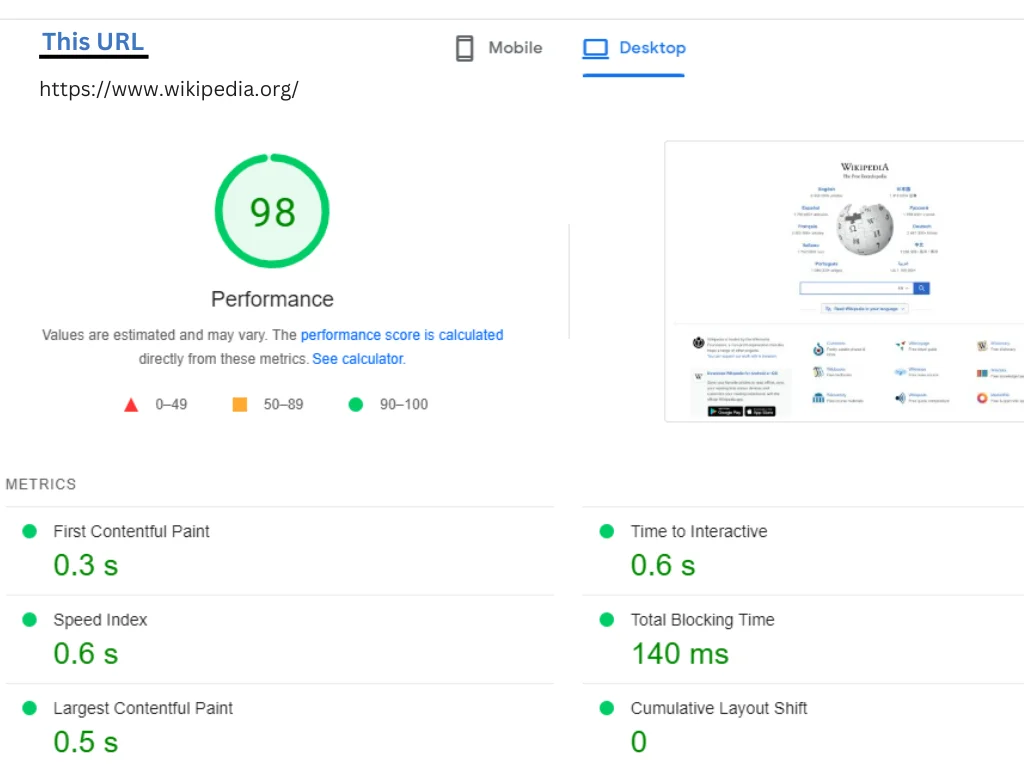Select the Cumulative Layout Shift label
This screenshot has width=1024, height=768.
tap(719, 709)
